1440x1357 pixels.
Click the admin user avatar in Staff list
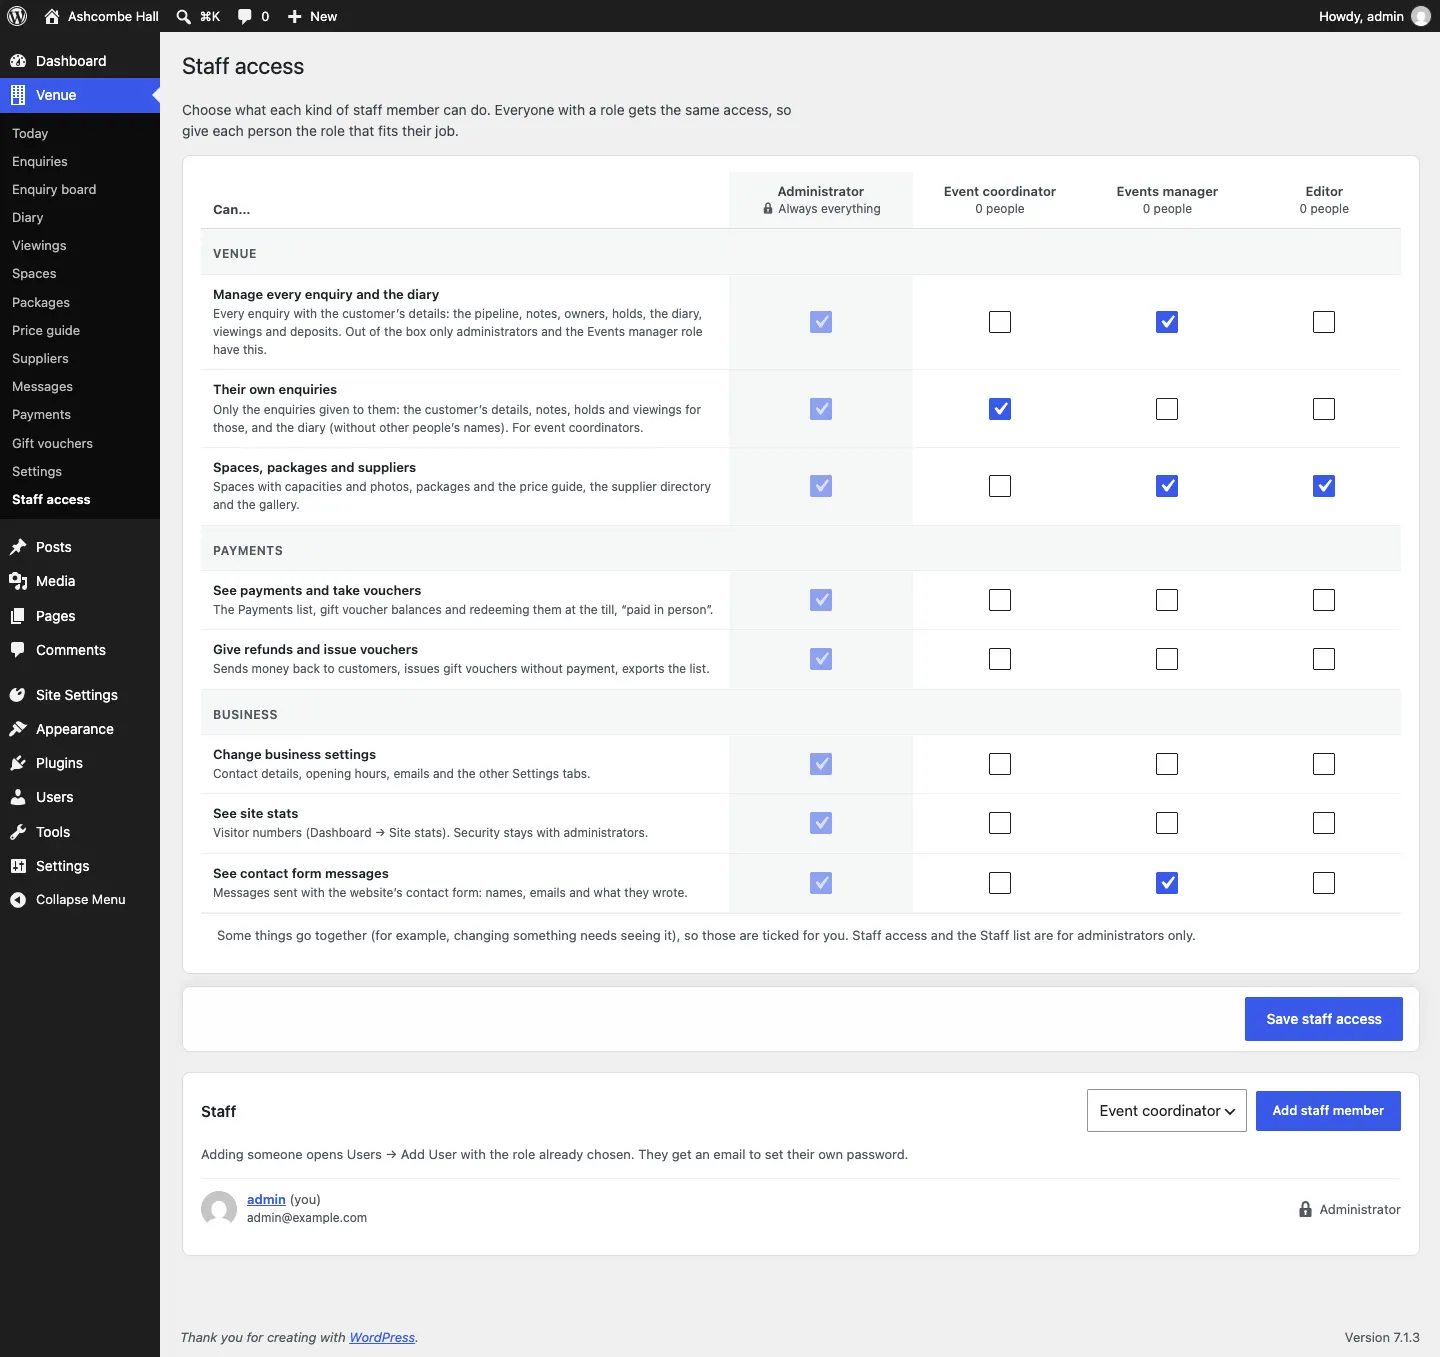pos(219,1209)
